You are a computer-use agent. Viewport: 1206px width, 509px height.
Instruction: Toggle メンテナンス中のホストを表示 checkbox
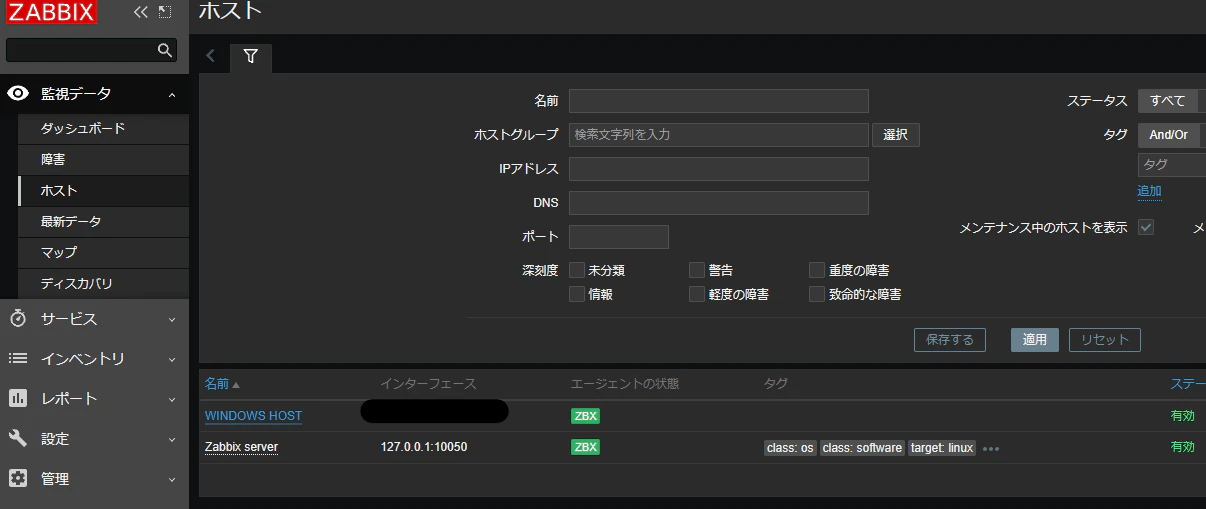(x=1146, y=227)
